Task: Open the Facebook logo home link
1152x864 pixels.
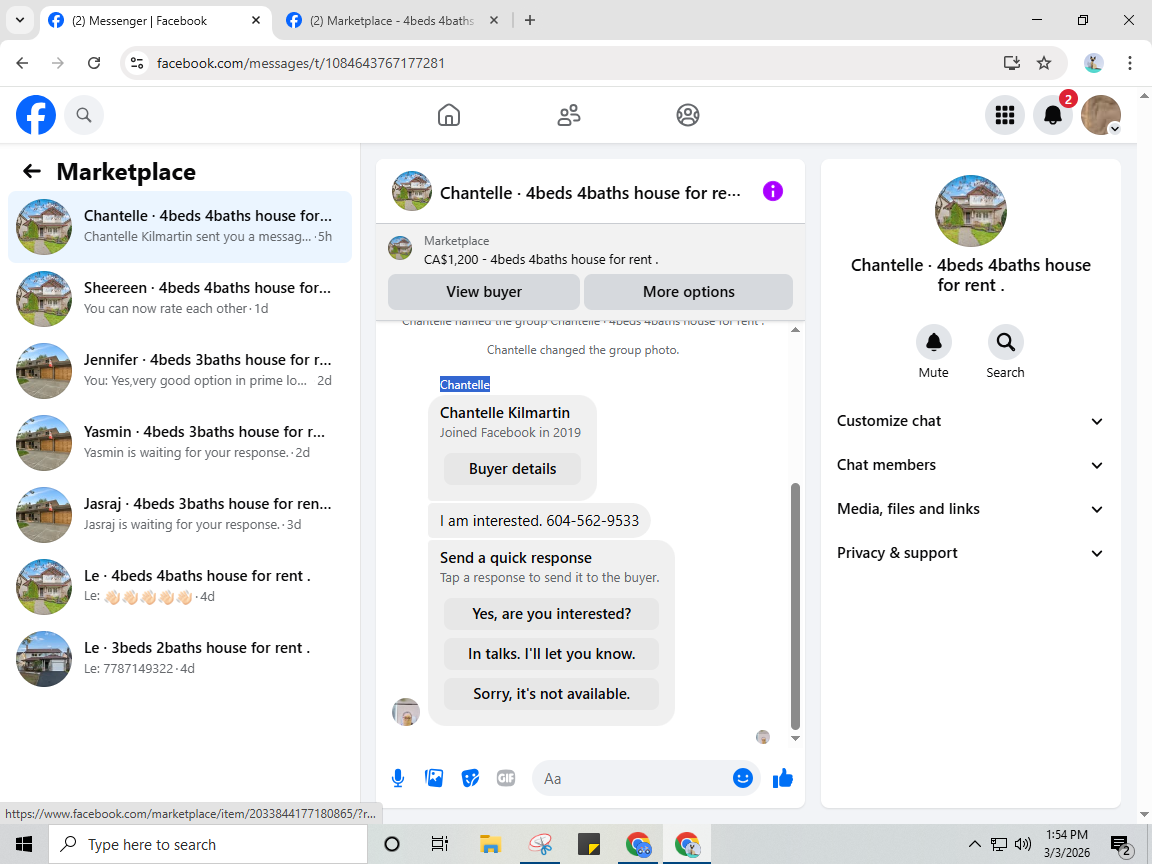Action: click(36, 115)
